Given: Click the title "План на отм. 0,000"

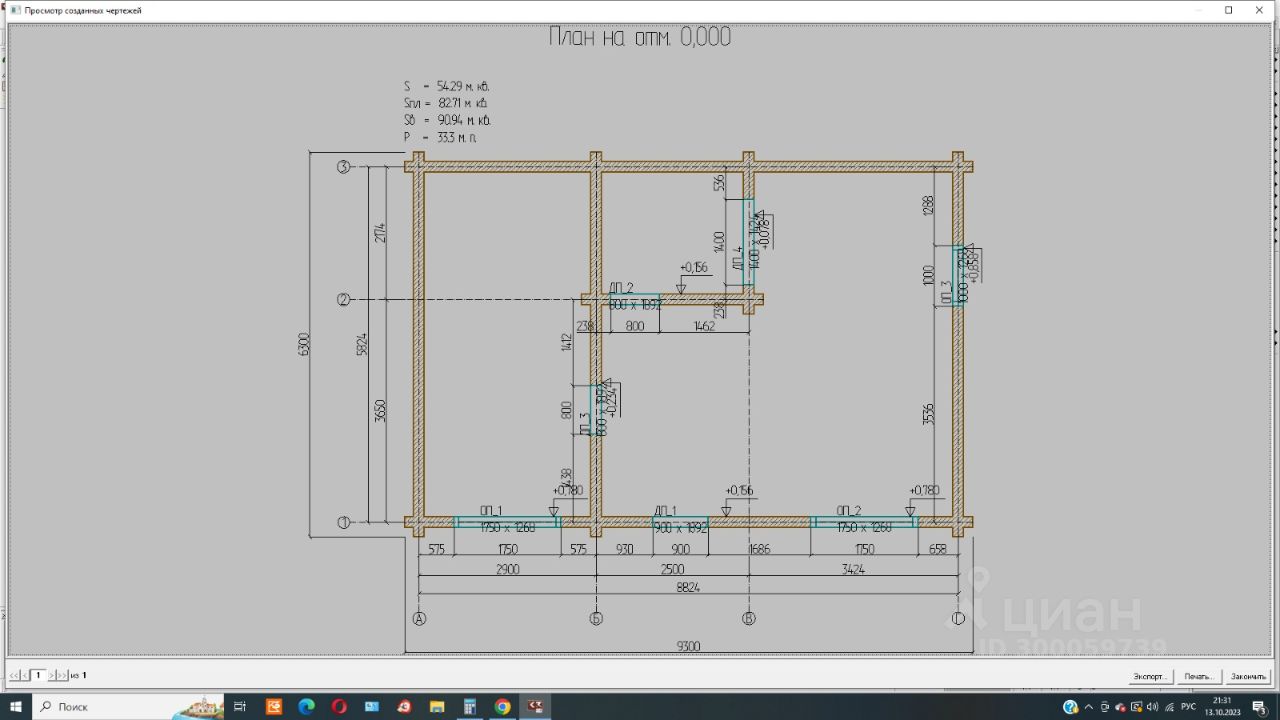Looking at the screenshot, I should pos(640,37).
